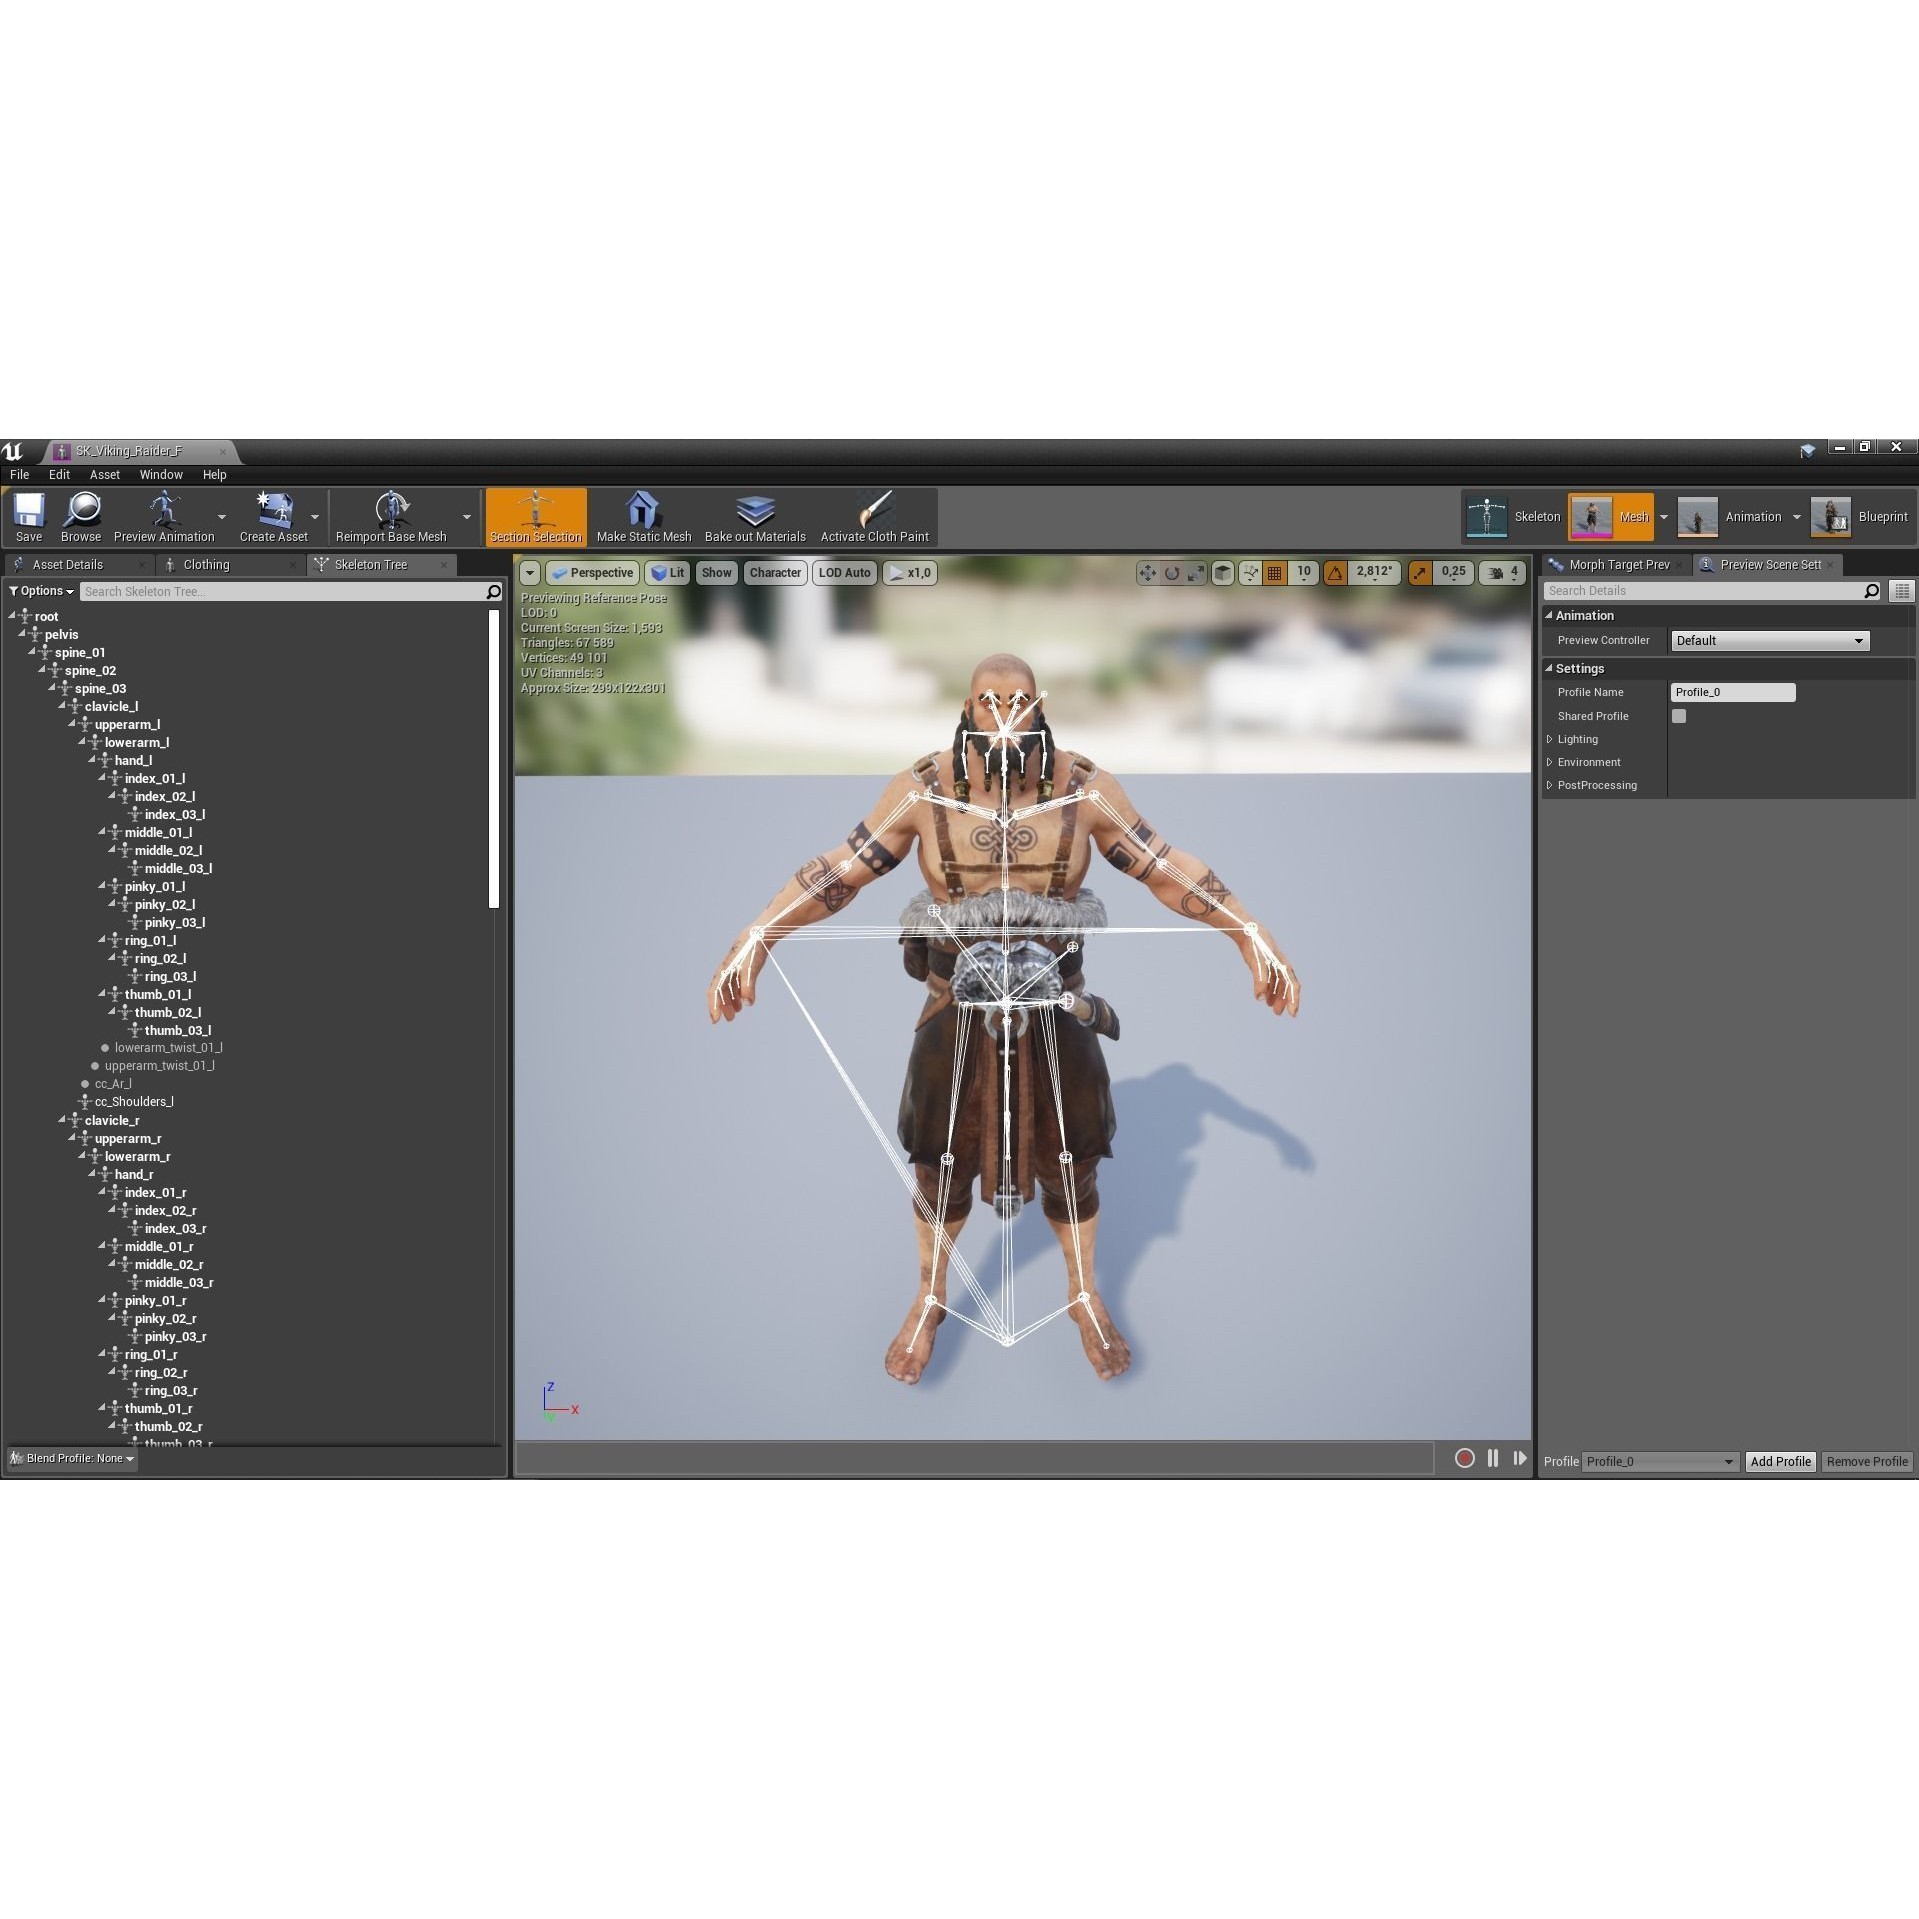Screen dimensions: 1919x1919
Task: Toggle Lit viewport shading mode
Action: [668, 572]
